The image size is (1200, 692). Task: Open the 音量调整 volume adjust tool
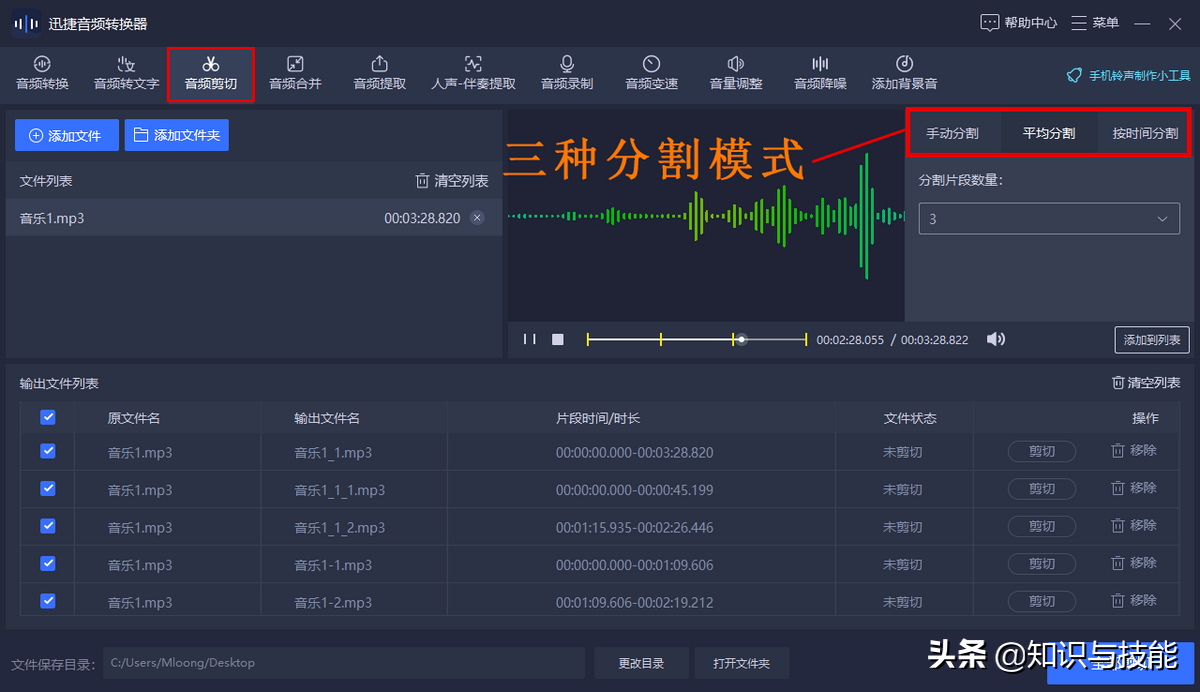point(736,73)
